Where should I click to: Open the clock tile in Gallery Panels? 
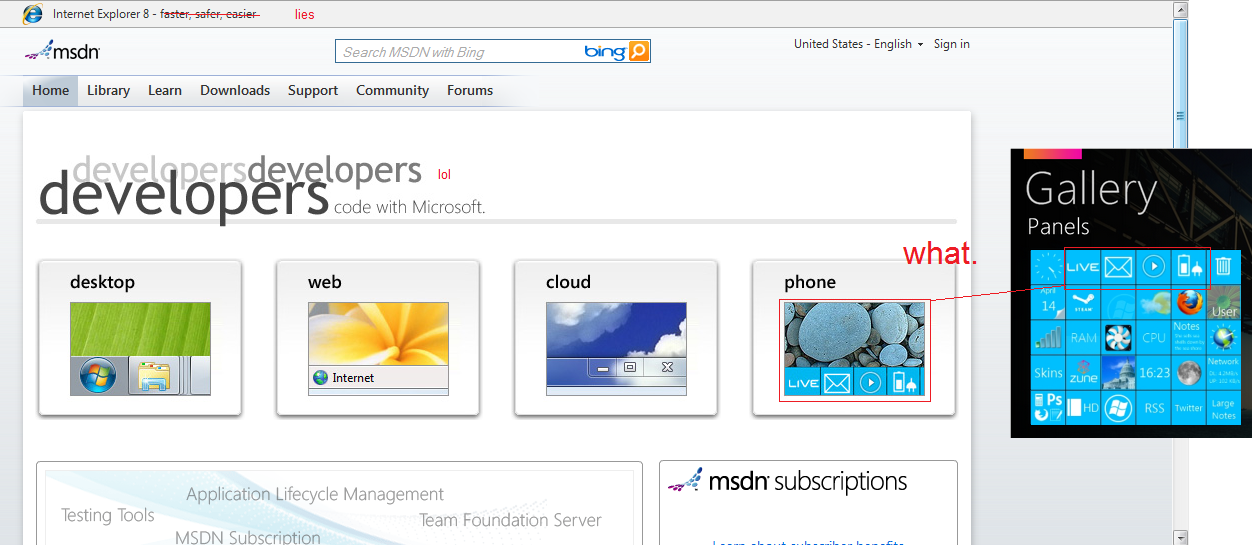[x=1048, y=267]
